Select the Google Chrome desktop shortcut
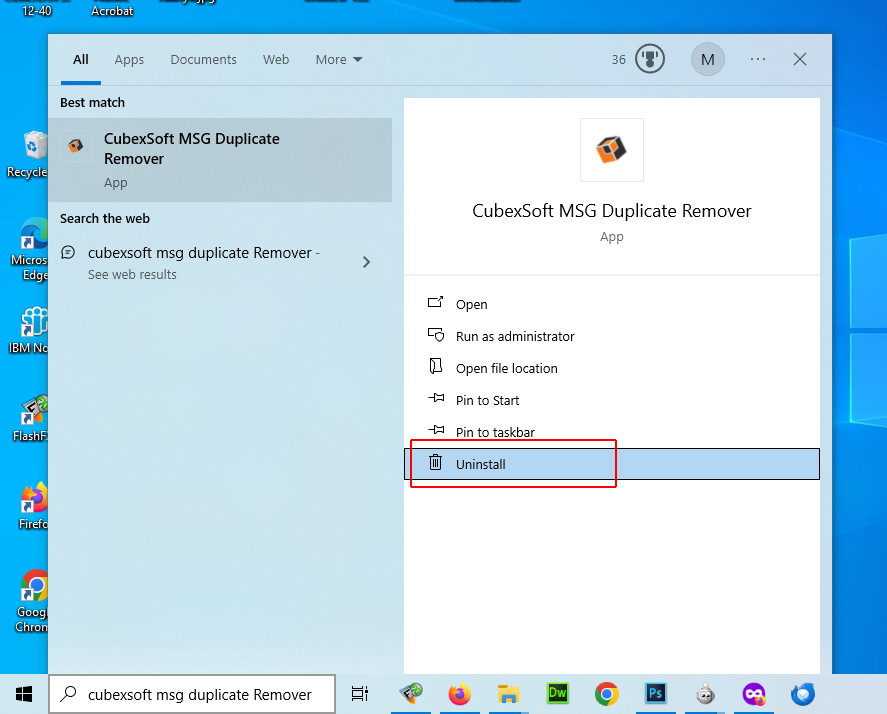 pyautogui.click(x=32, y=601)
